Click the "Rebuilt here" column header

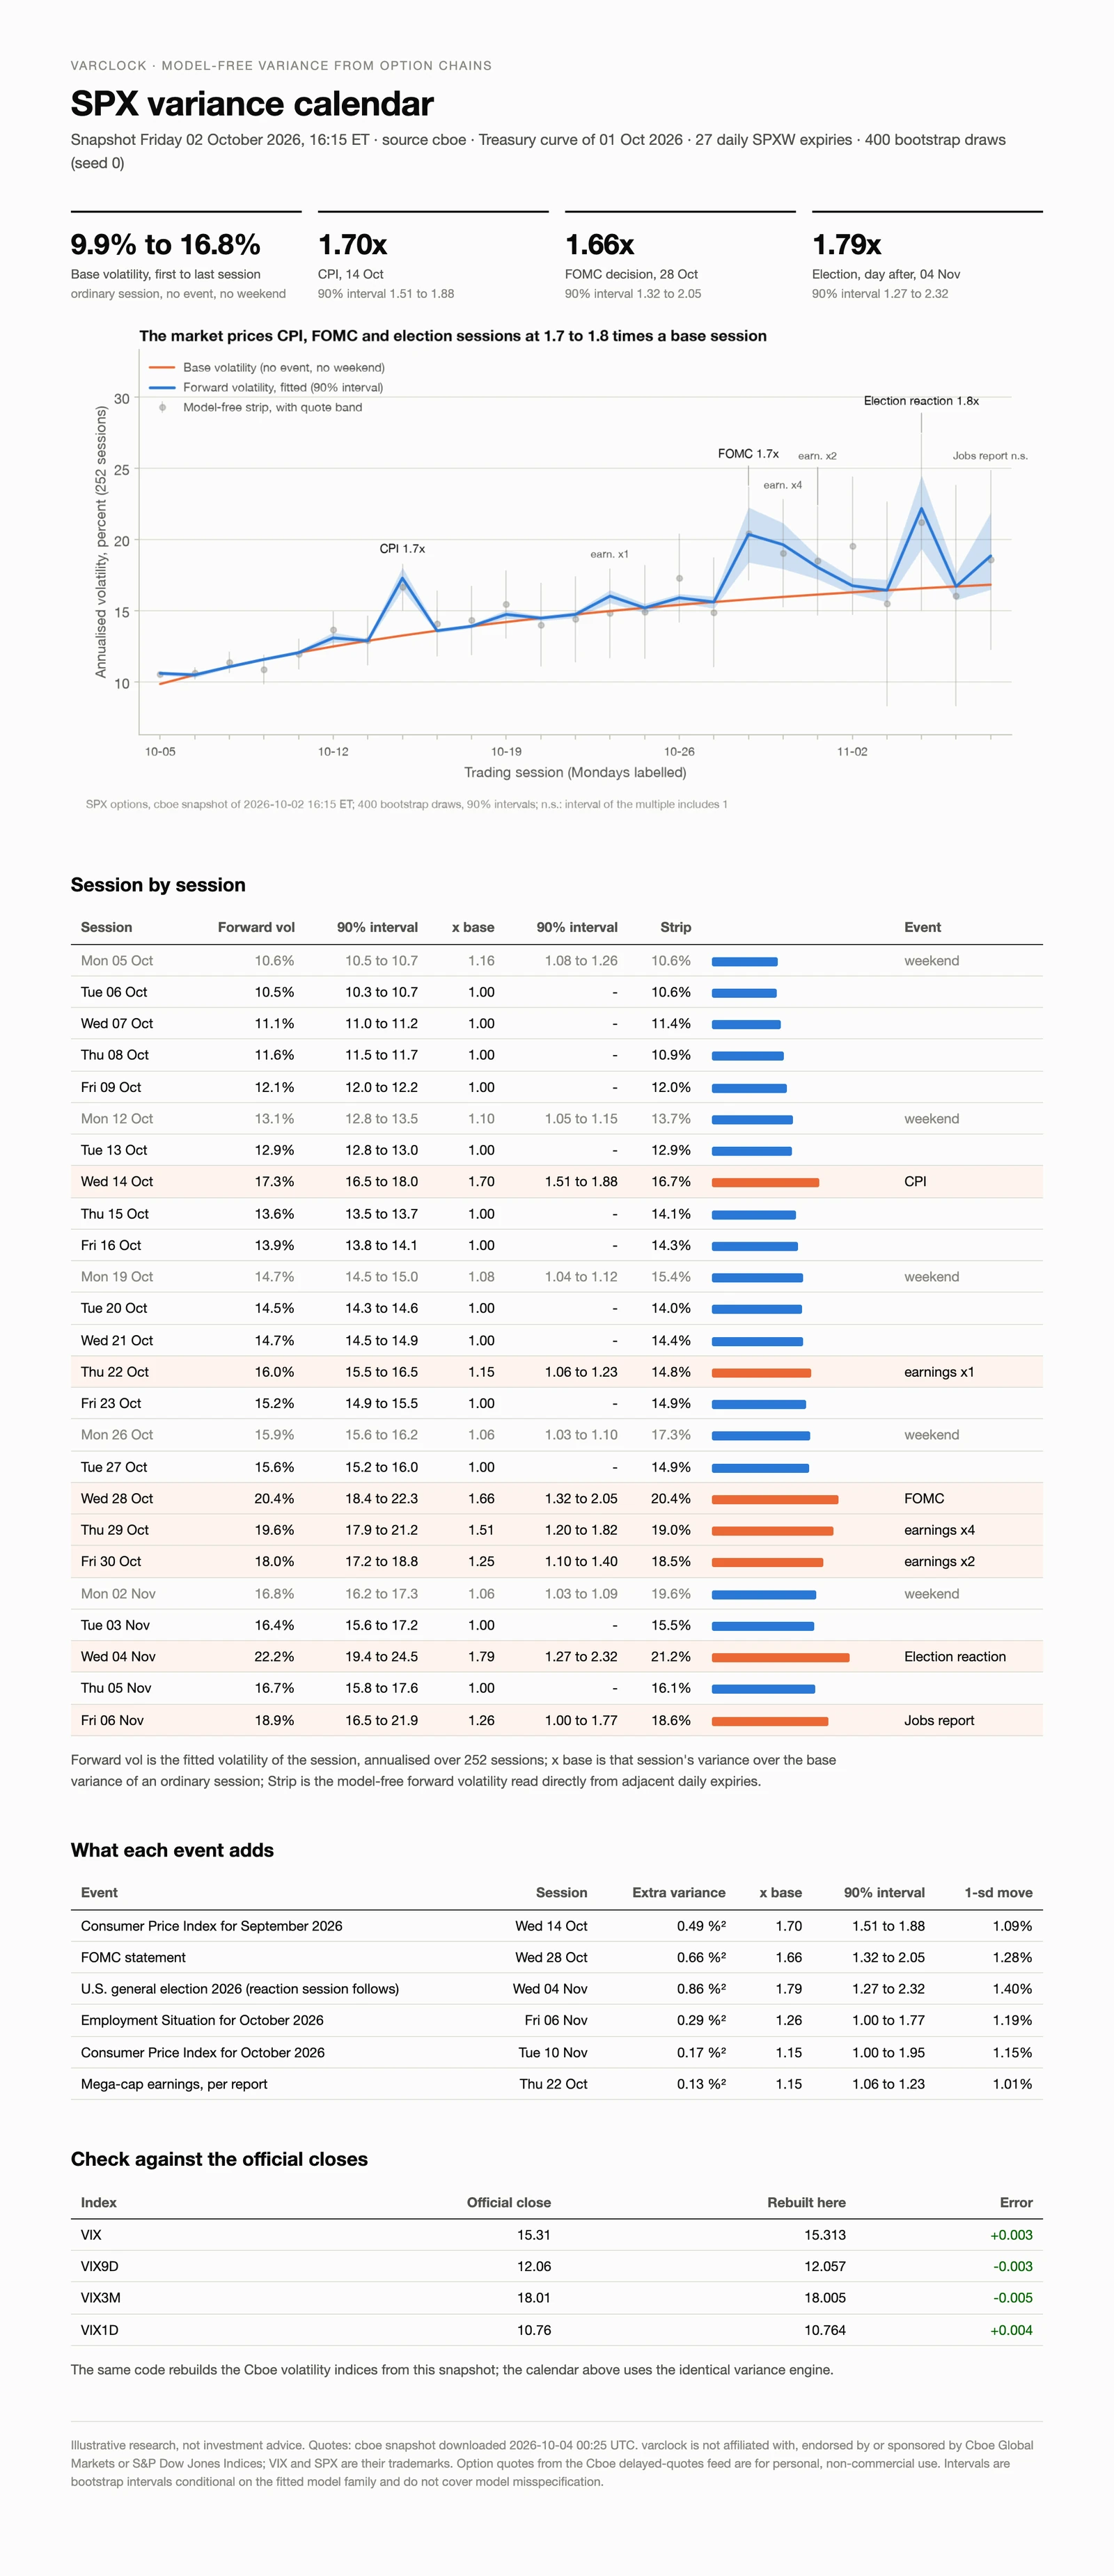pos(806,2203)
